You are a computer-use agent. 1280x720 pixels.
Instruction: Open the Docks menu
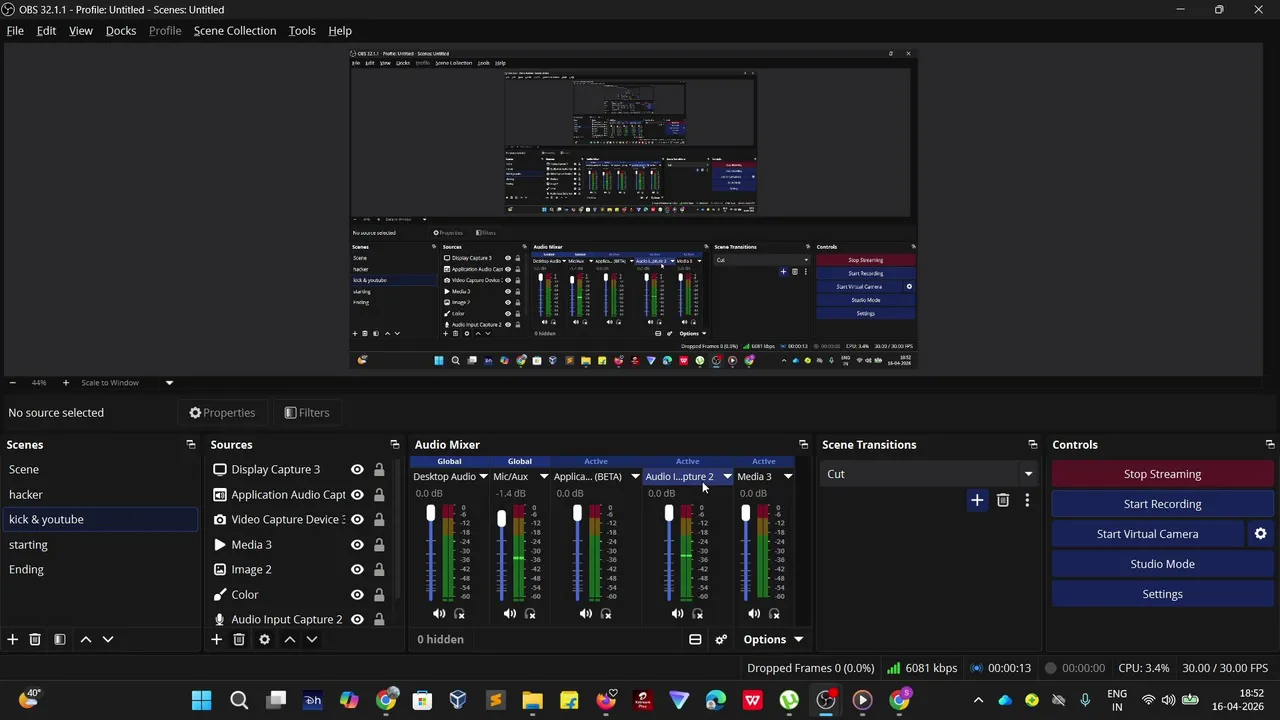[121, 31]
